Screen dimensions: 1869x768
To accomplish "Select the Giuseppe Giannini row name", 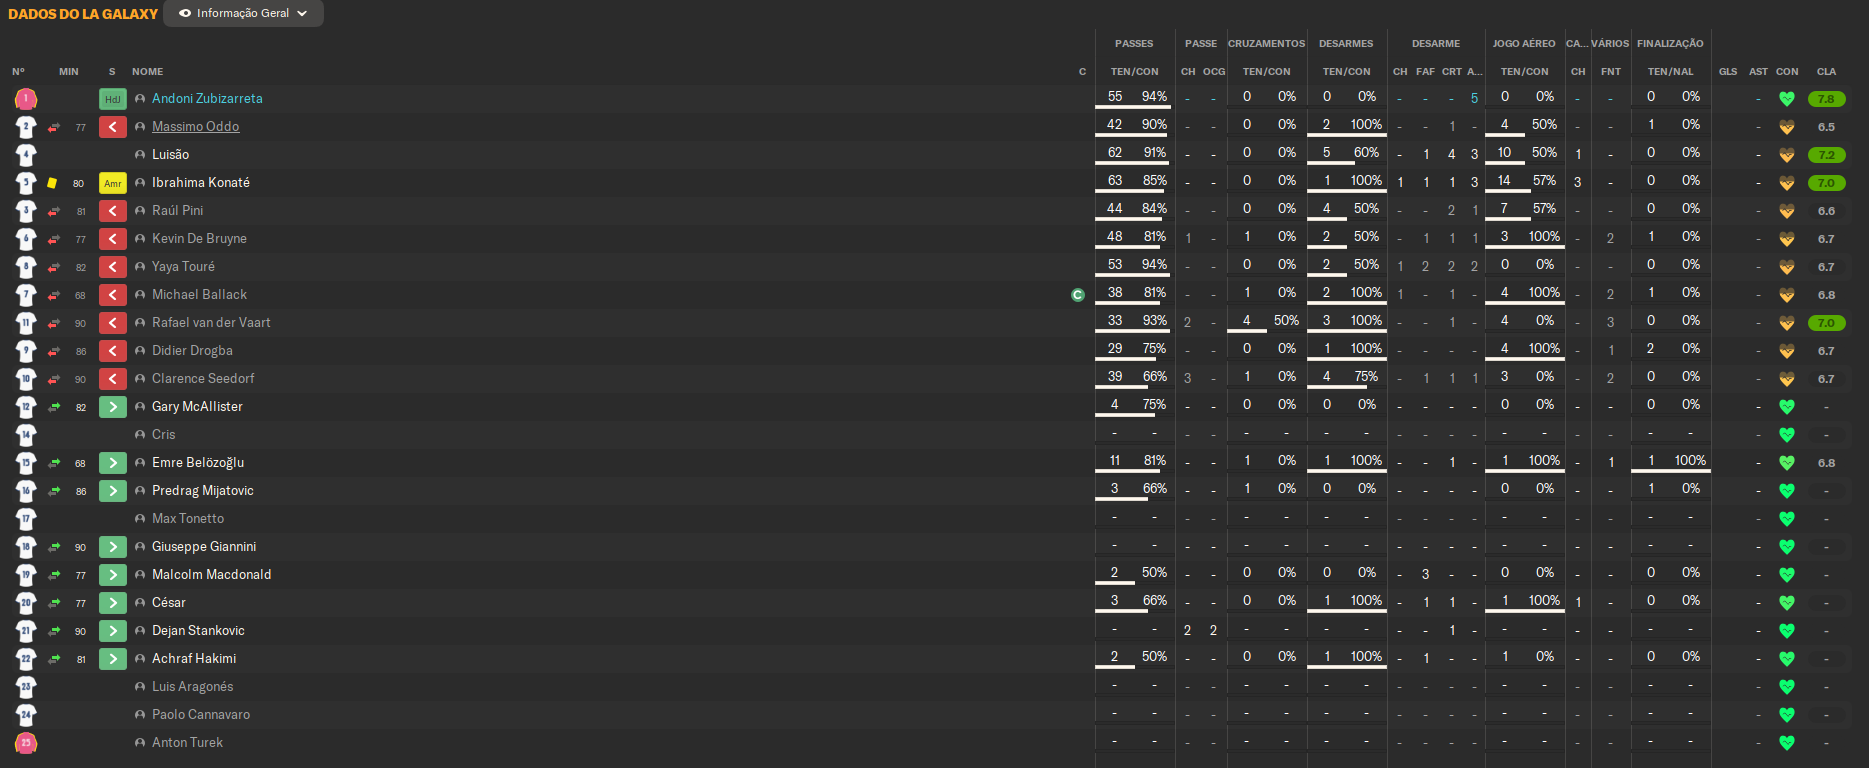I will (204, 546).
